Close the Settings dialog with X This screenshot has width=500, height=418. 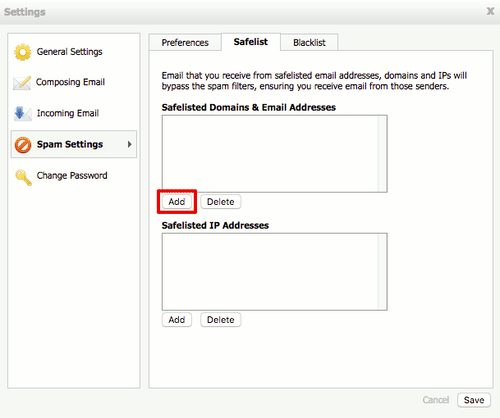pyautogui.click(x=490, y=11)
